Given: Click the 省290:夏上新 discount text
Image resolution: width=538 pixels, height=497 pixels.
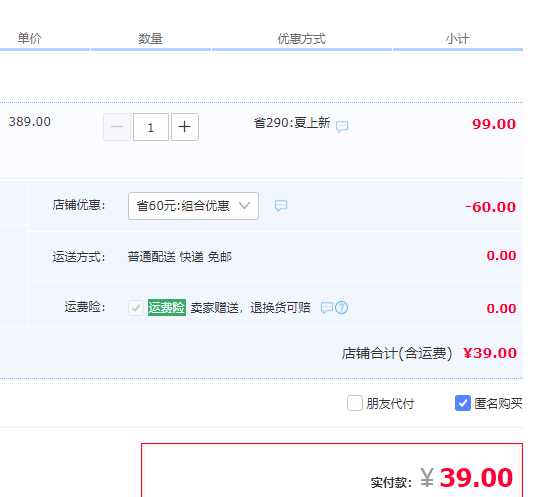Looking at the screenshot, I should [292, 122].
